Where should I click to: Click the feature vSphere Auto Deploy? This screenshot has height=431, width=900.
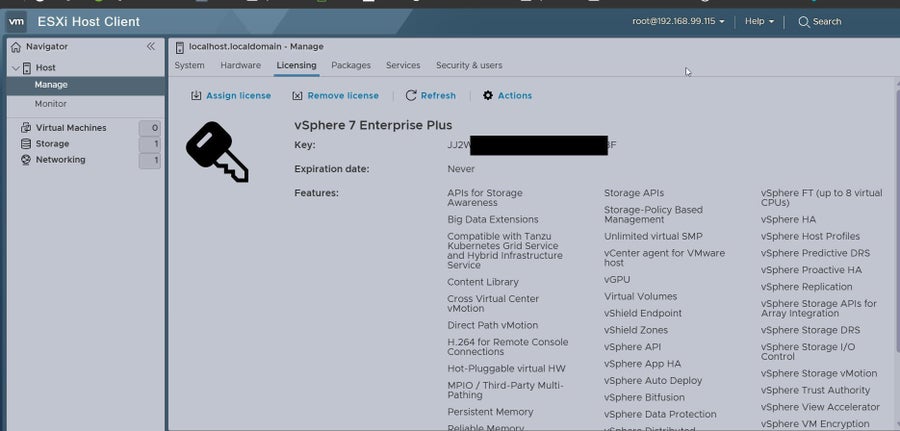[x=653, y=380]
